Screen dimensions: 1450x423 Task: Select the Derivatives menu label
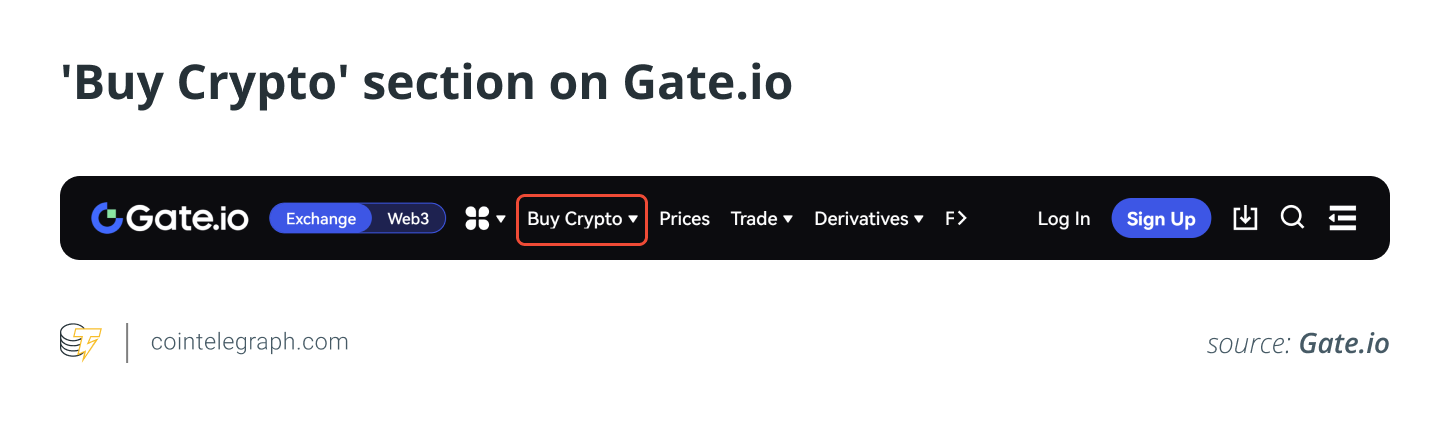coord(861,219)
